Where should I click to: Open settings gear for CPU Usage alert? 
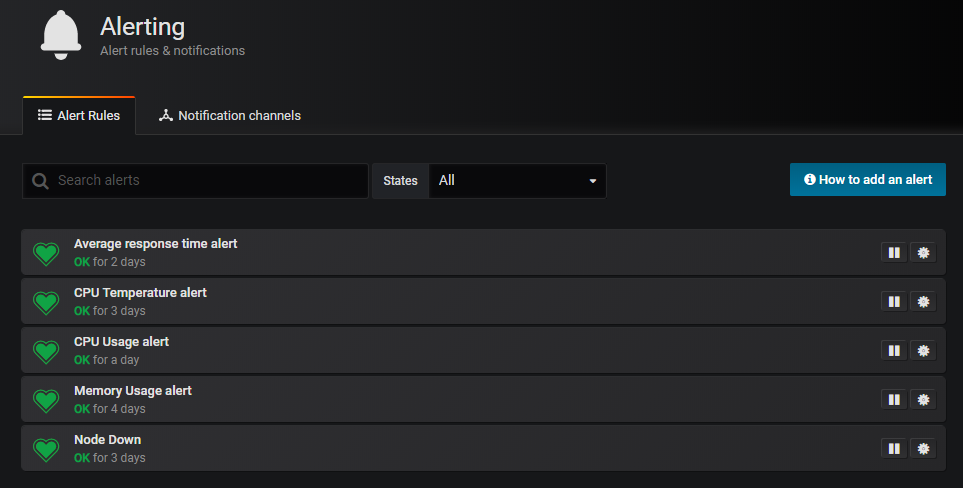click(x=923, y=350)
